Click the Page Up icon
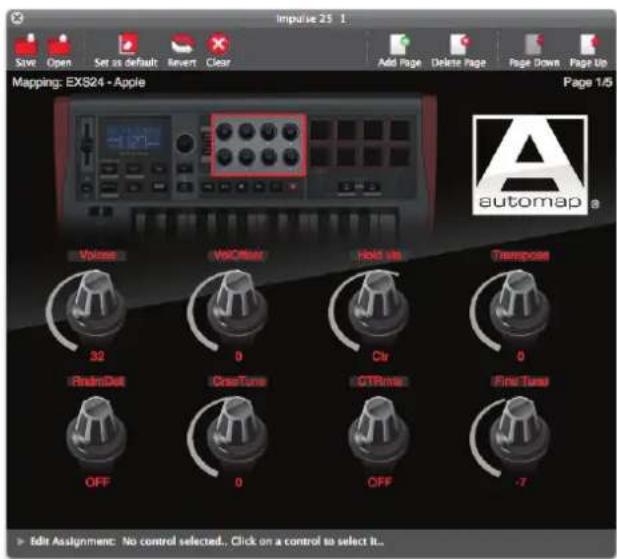617x559 pixels. click(589, 44)
